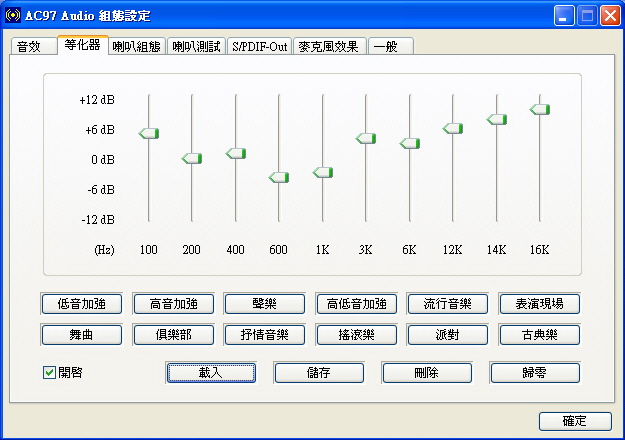This screenshot has width=625, height=440.
Task: Reset equalizer with 歸零 button
Action: 534,373
